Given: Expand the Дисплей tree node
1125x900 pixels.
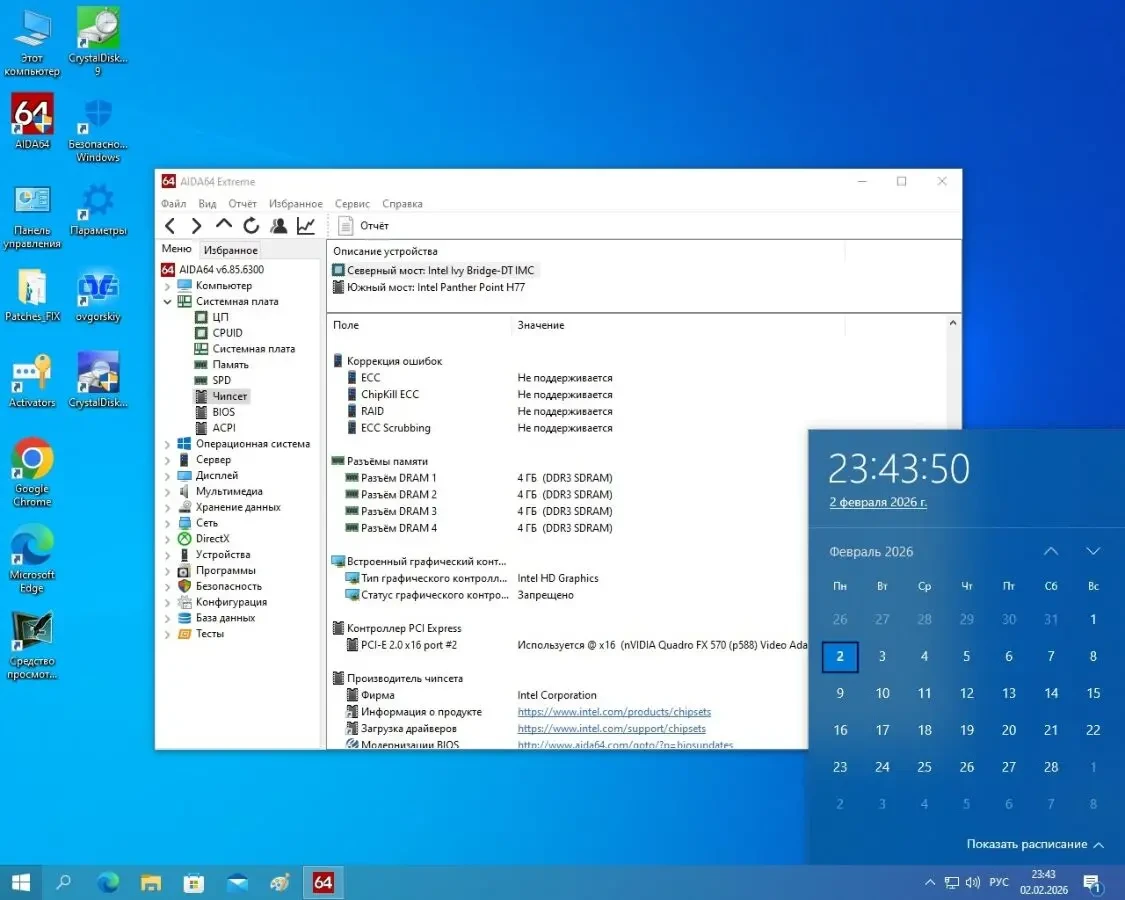Looking at the screenshot, I should pyautogui.click(x=167, y=476).
